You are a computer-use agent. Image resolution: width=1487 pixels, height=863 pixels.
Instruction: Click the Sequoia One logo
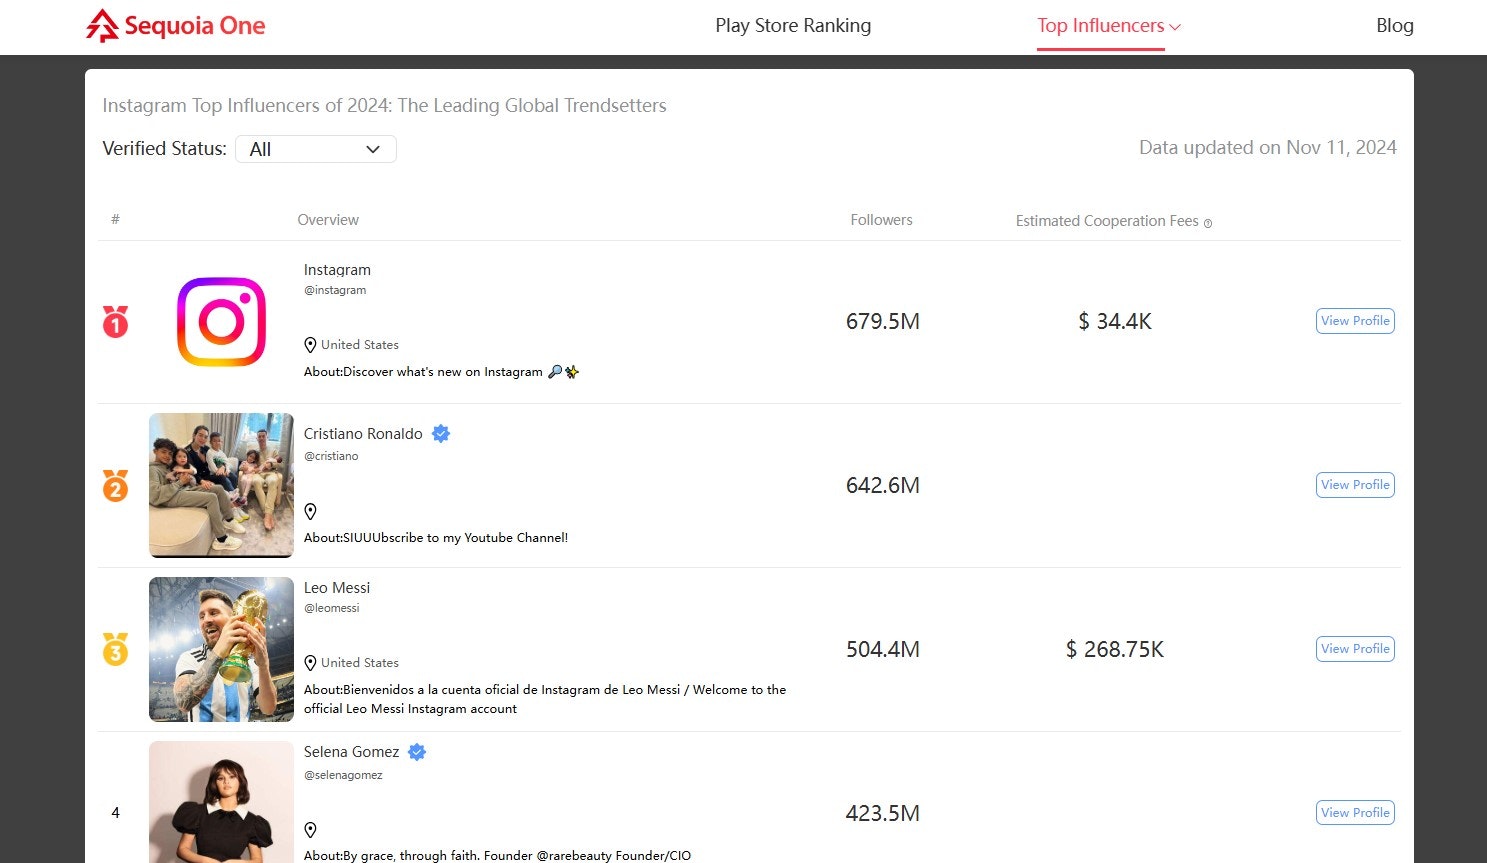pyautogui.click(x=176, y=26)
